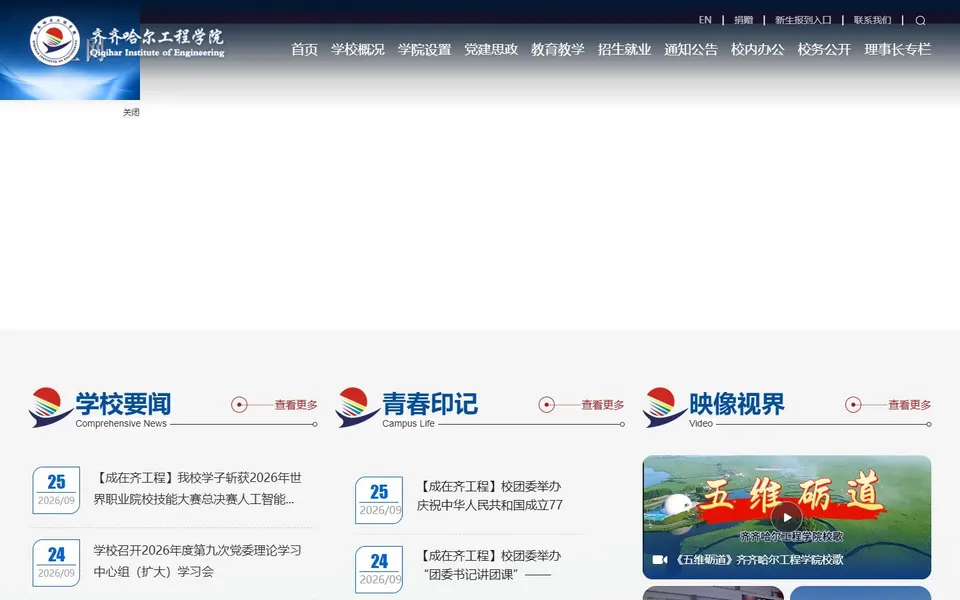Open the 理事长专栏 navigation menu
This screenshot has height=600, width=960.
[x=898, y=50]
